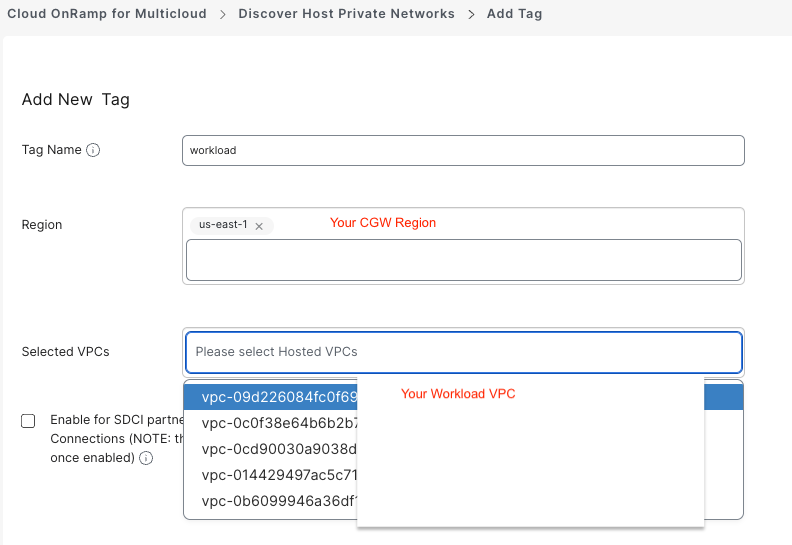
Task: Remove the us-east-1 region chip
Action: point(259,226)
